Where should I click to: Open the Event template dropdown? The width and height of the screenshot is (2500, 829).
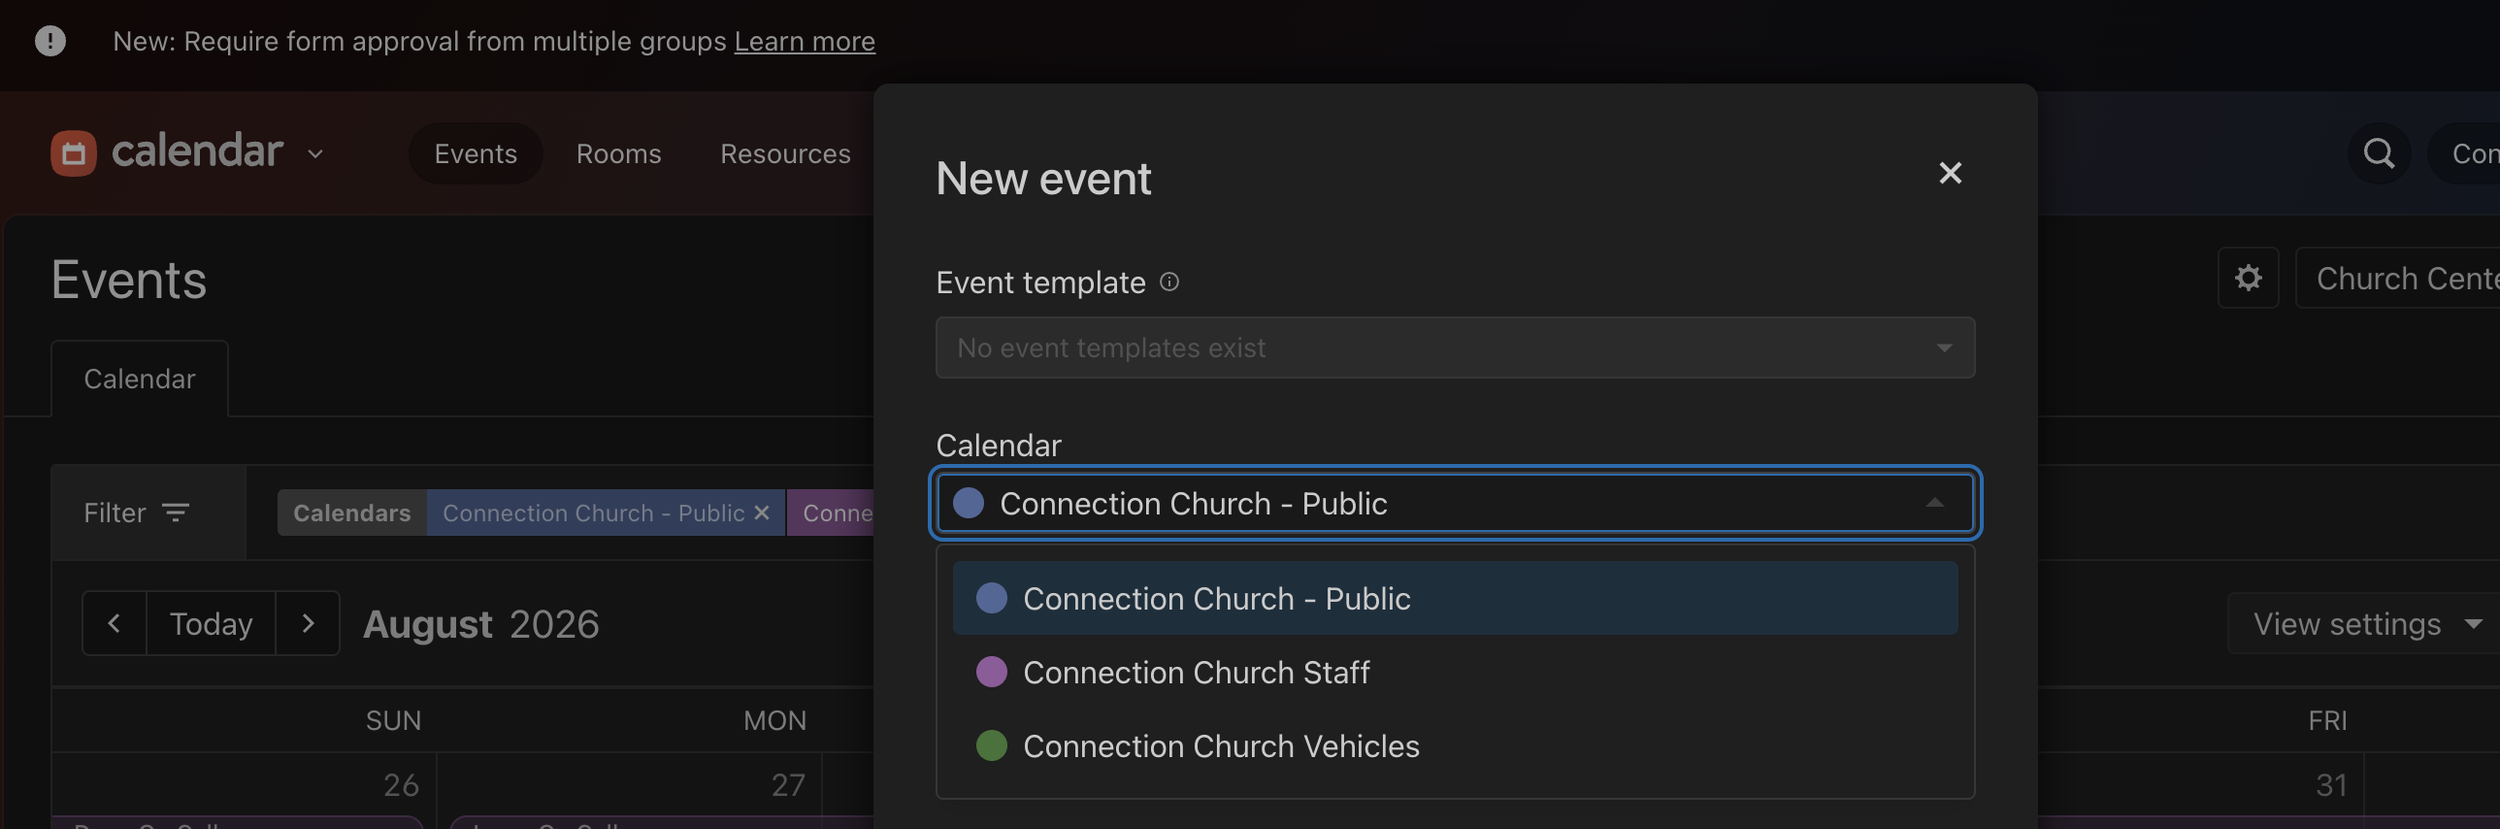[x=1455, y=348]
